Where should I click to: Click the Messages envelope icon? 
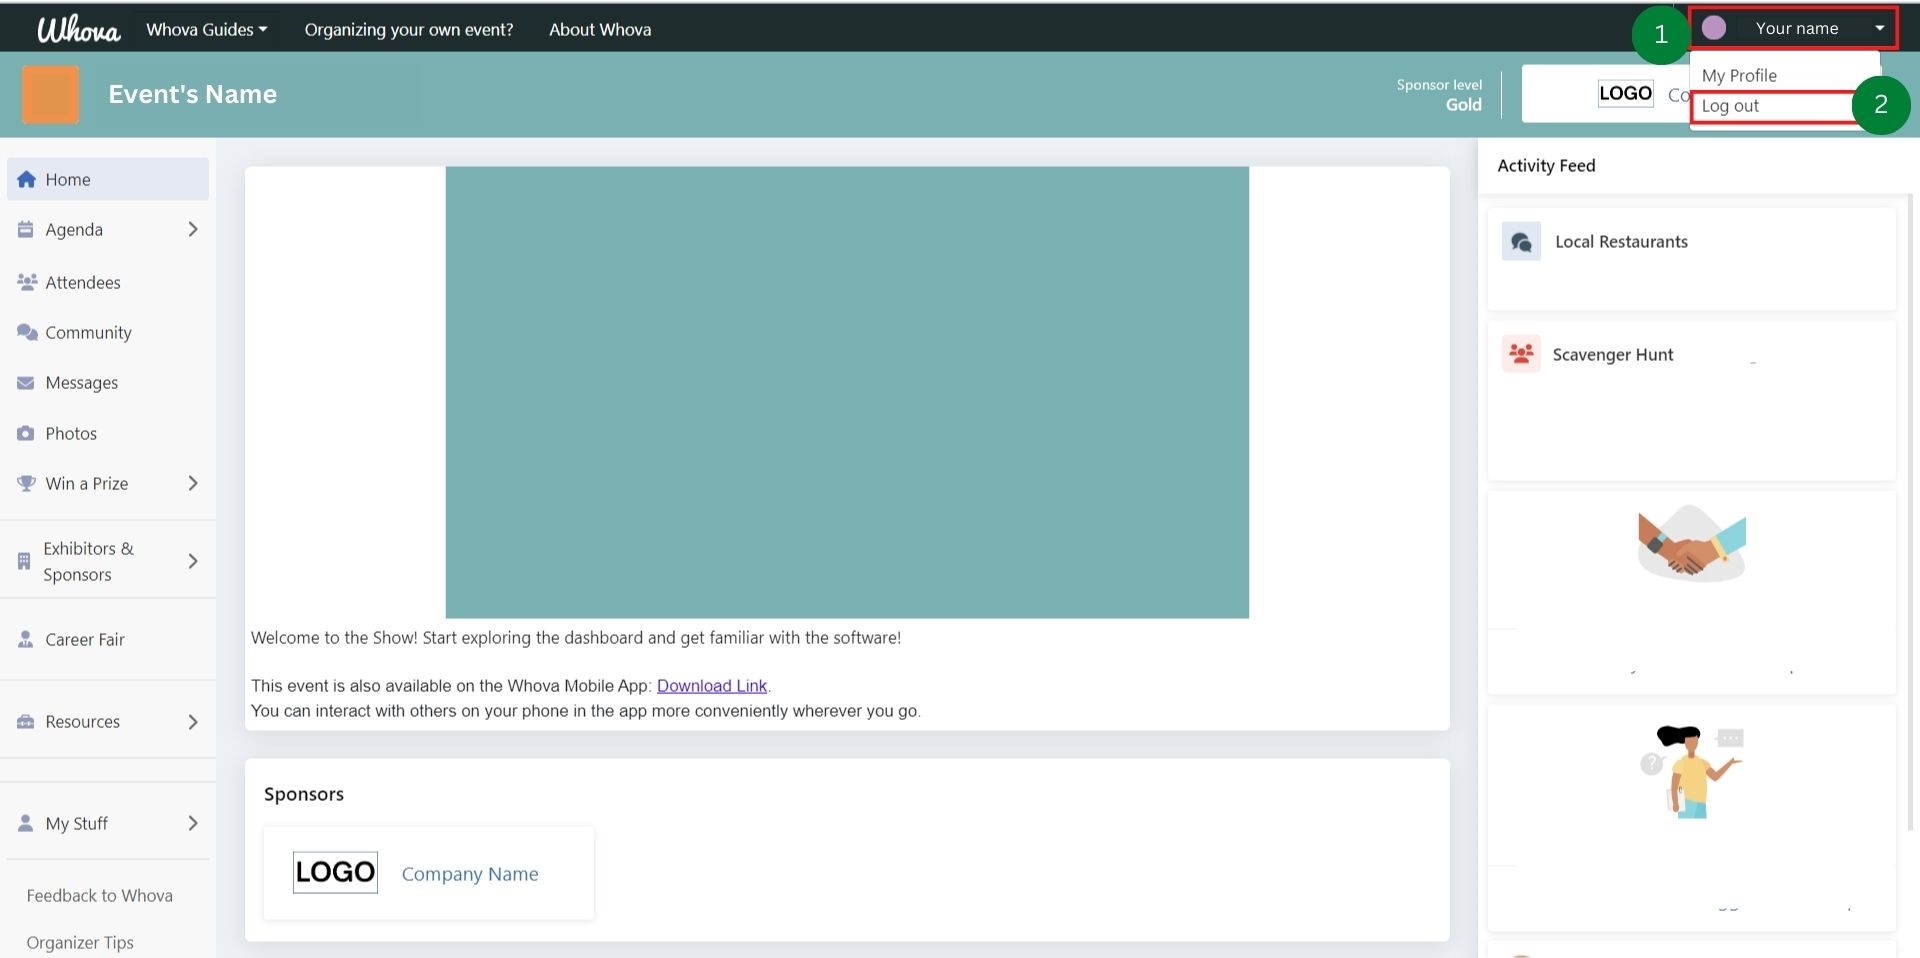click(x=26, y=383)
